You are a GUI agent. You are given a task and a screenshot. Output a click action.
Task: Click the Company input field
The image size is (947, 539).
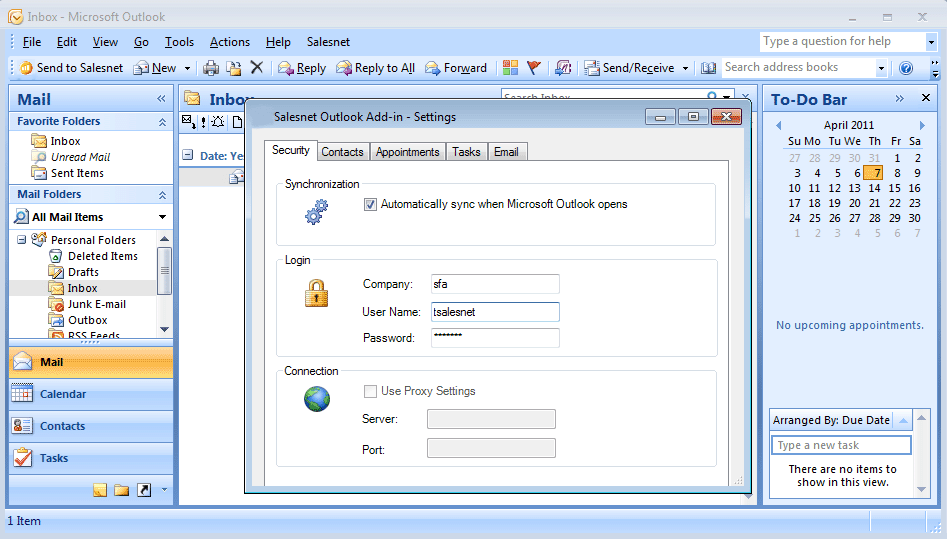pos(495,284)
